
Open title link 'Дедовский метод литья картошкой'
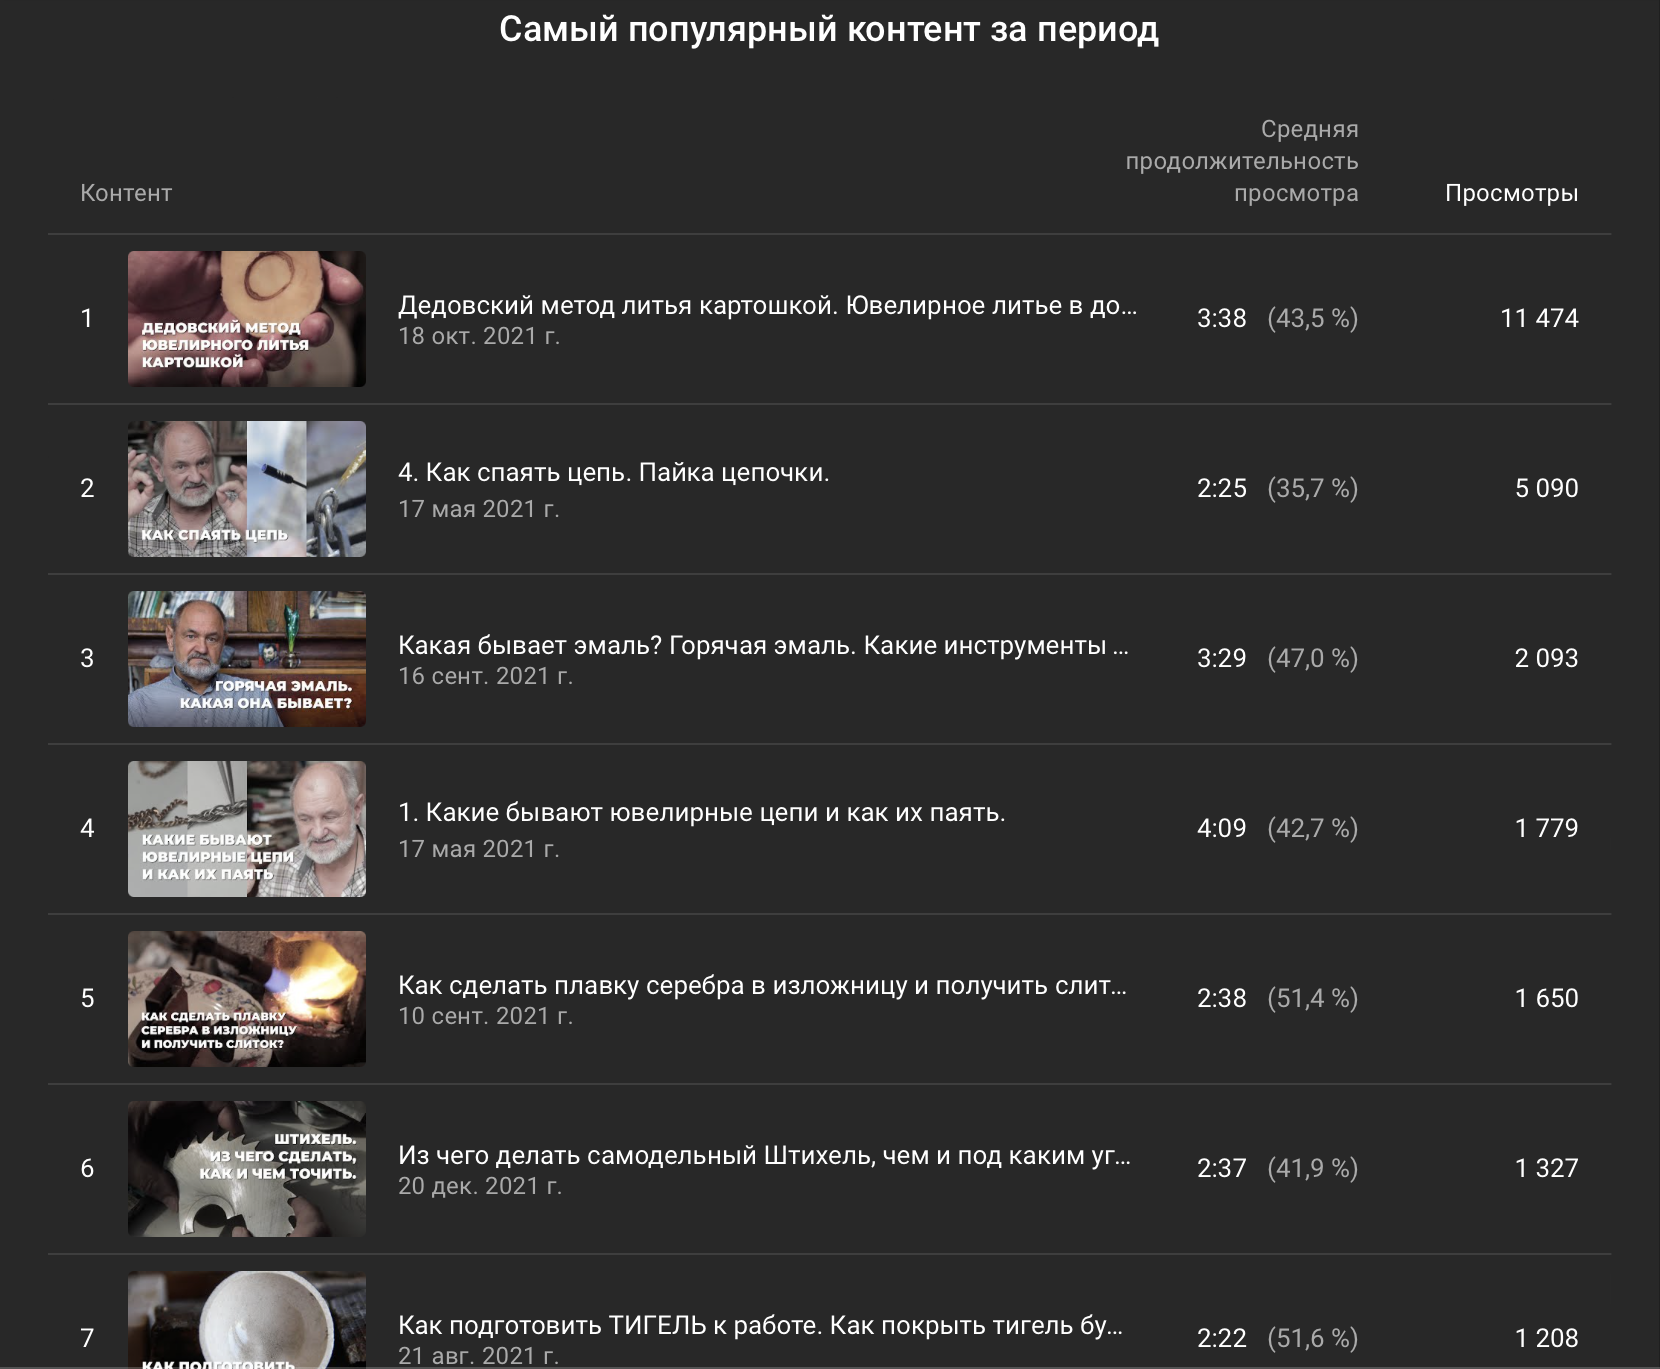tap(766, 305)
